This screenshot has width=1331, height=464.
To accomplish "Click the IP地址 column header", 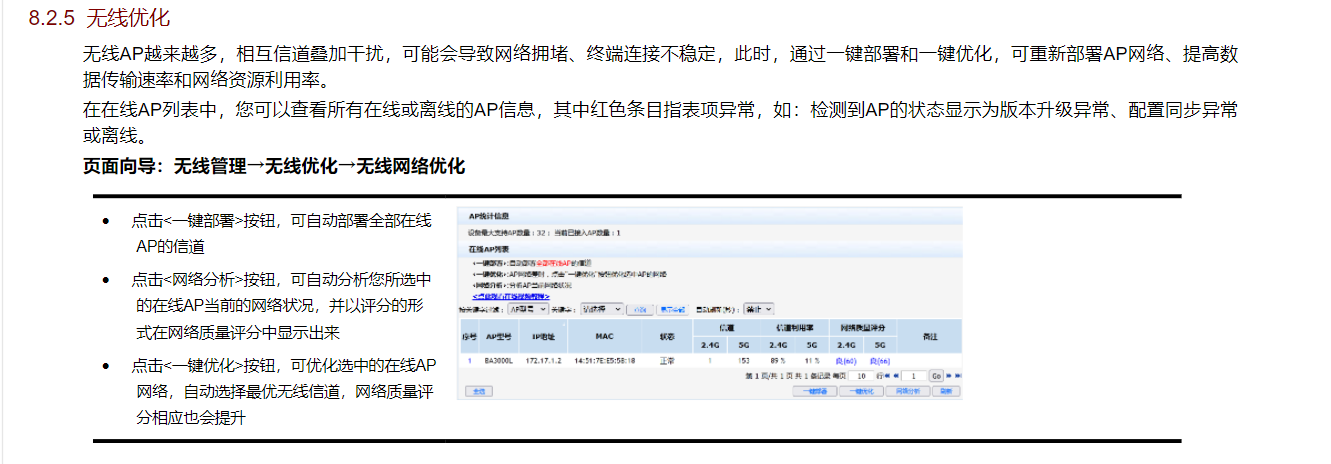I will tap(543, 336).
